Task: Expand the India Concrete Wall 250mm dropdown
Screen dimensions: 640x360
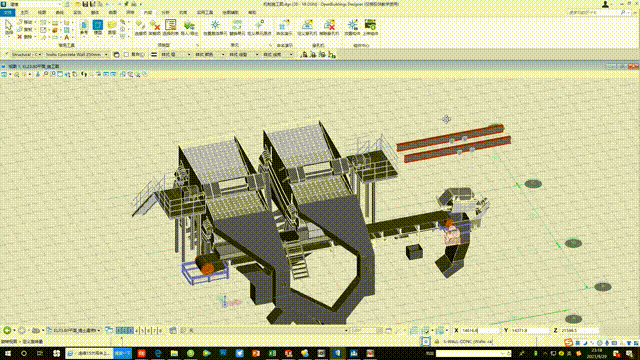Action: click(106, 54)
